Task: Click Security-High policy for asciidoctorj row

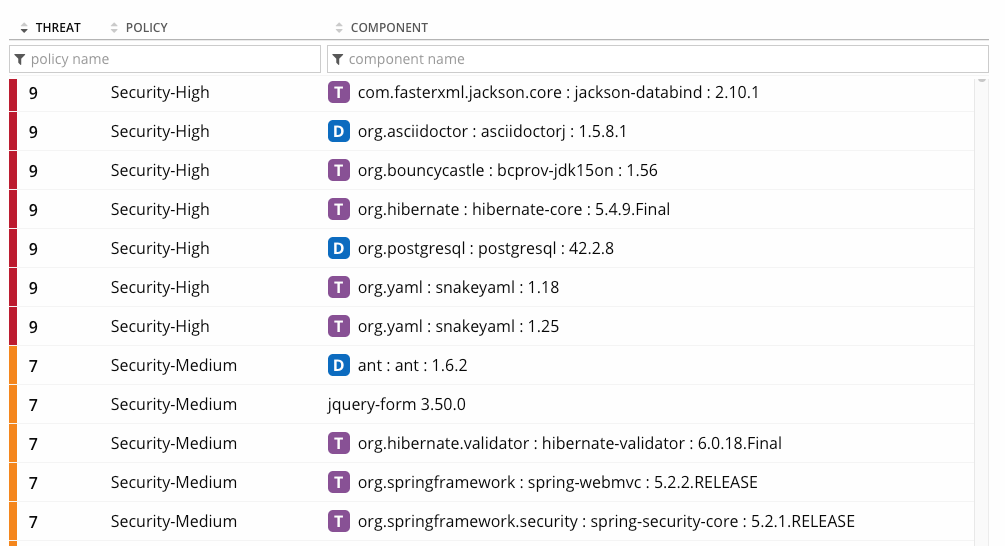Action: pyautogui.click(x=160, y=131)
